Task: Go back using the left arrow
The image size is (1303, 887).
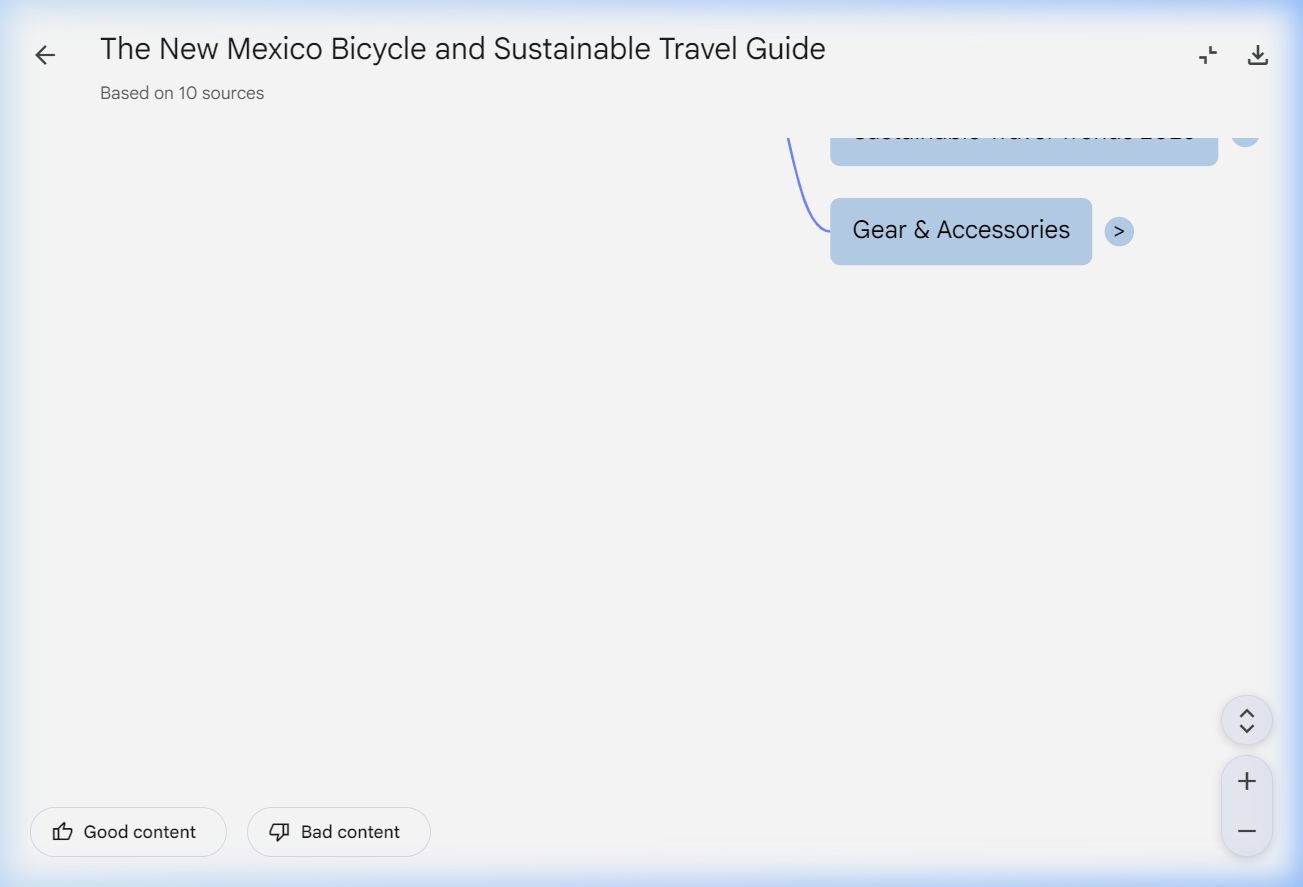Action: pos(45,55)
